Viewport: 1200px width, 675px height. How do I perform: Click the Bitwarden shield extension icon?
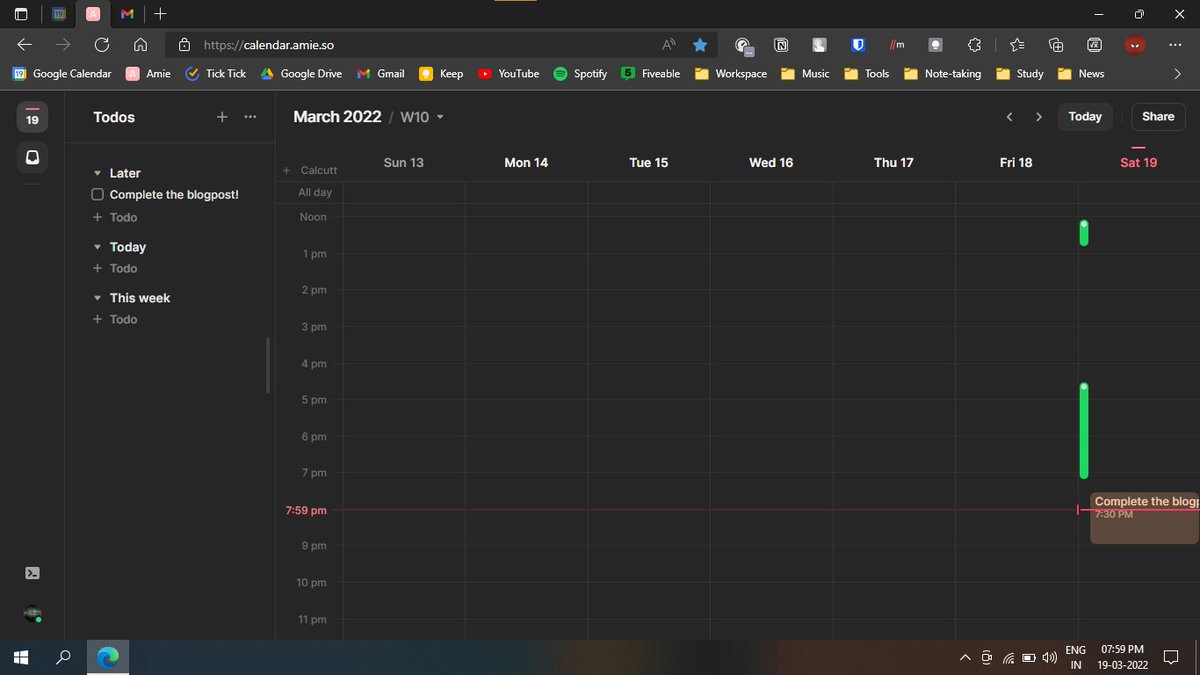click(858, 45)
